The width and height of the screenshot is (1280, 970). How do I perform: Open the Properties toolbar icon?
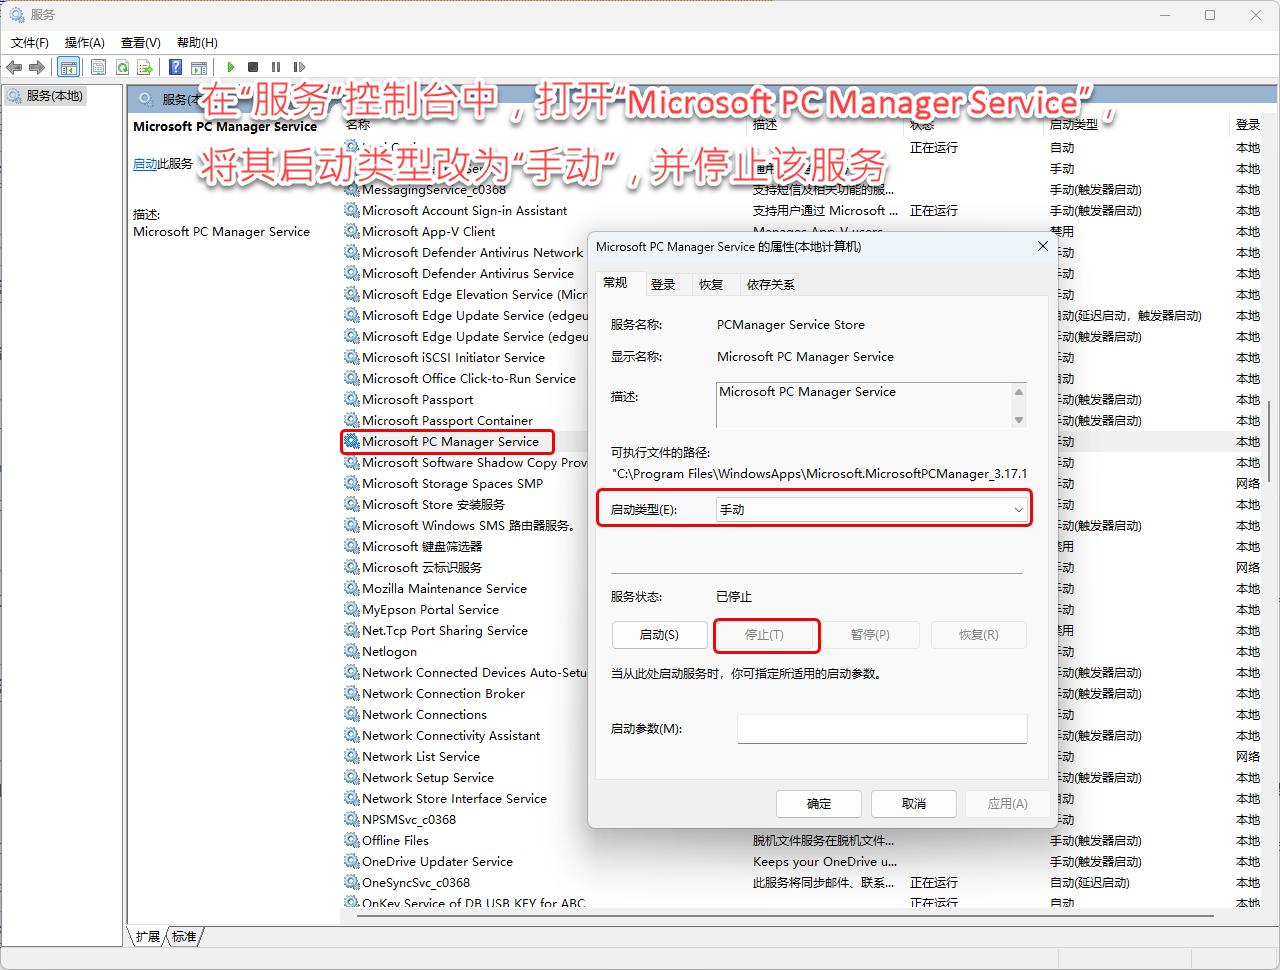[x=98, y=67]
